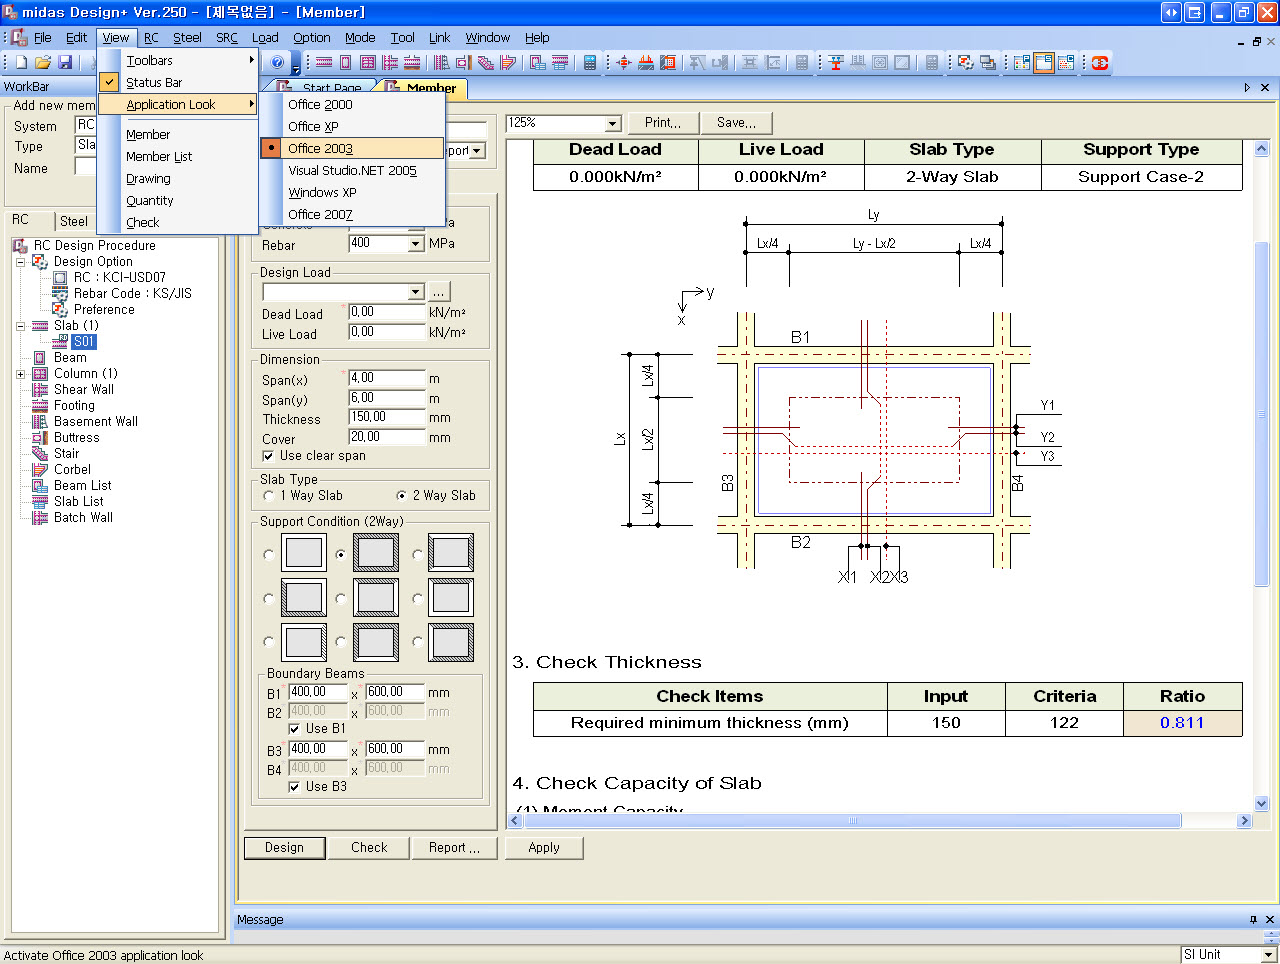Click the Report ... button
Viewport: 1280px width, 964px height.
pos(454,848)
